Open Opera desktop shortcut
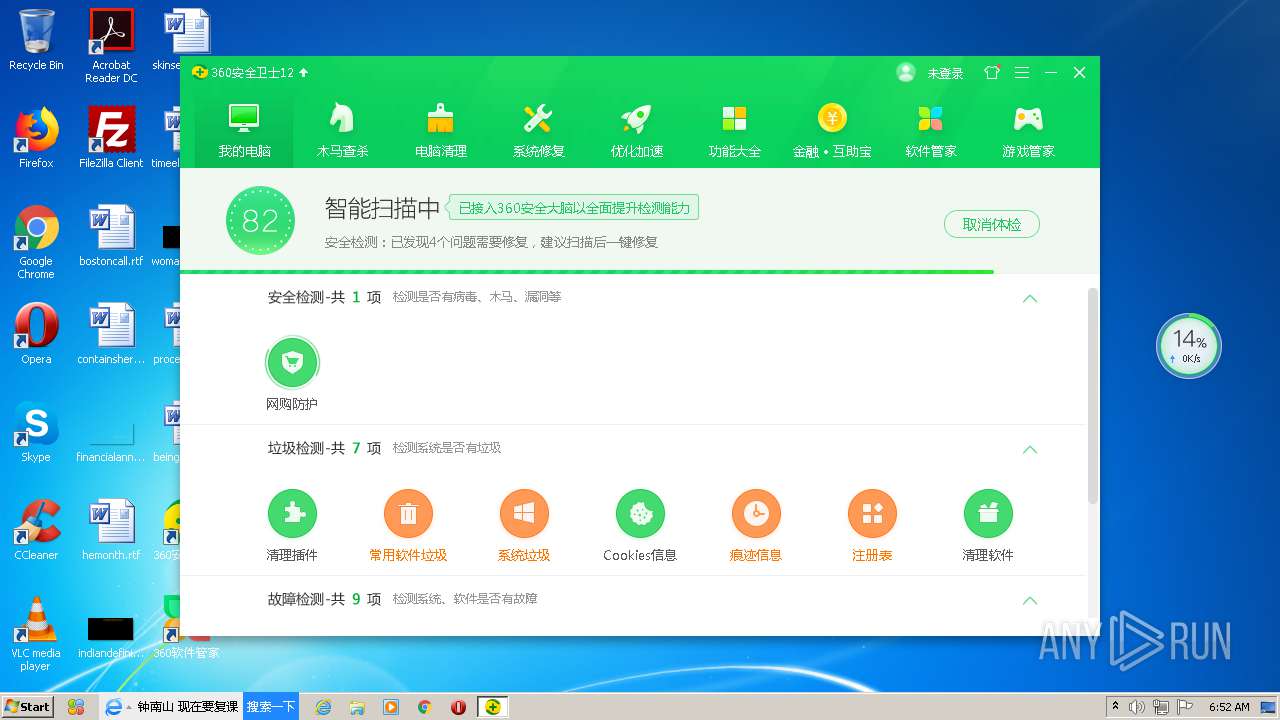Screen dimensions: 1280x720 (x=36, y=334)
